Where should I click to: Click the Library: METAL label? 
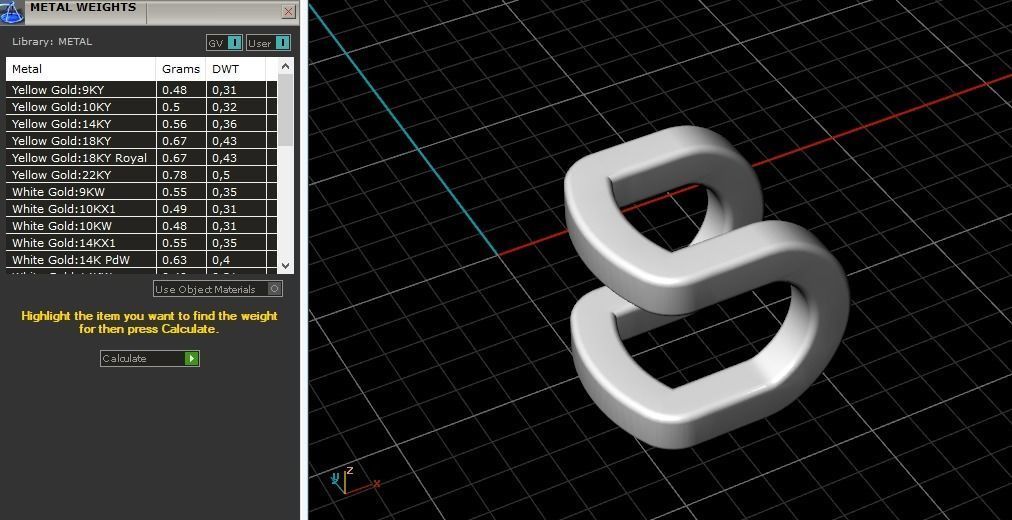point(52,41)
